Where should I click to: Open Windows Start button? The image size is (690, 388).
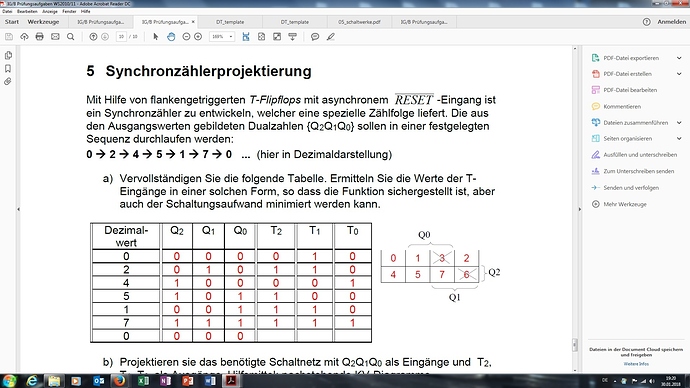click(10, 381)
